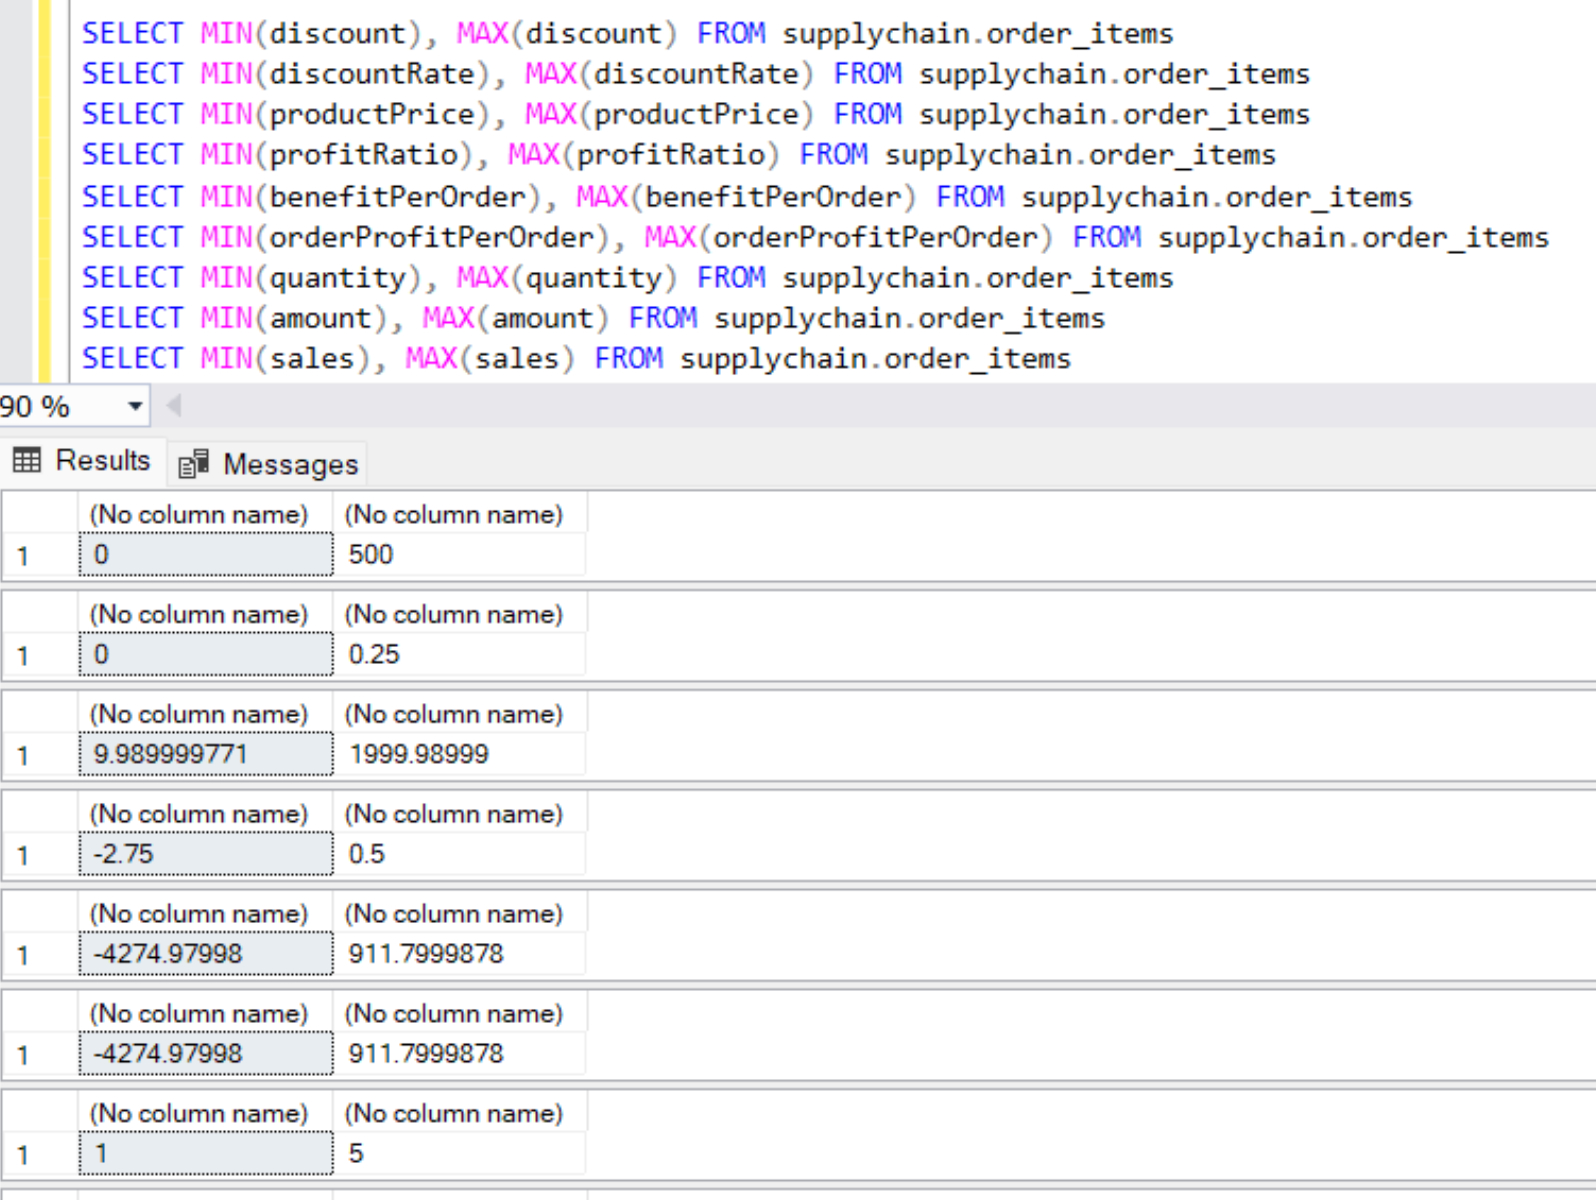Click the Messages tab's document icon
The image size is (1596, 1200).
(193, 464)
